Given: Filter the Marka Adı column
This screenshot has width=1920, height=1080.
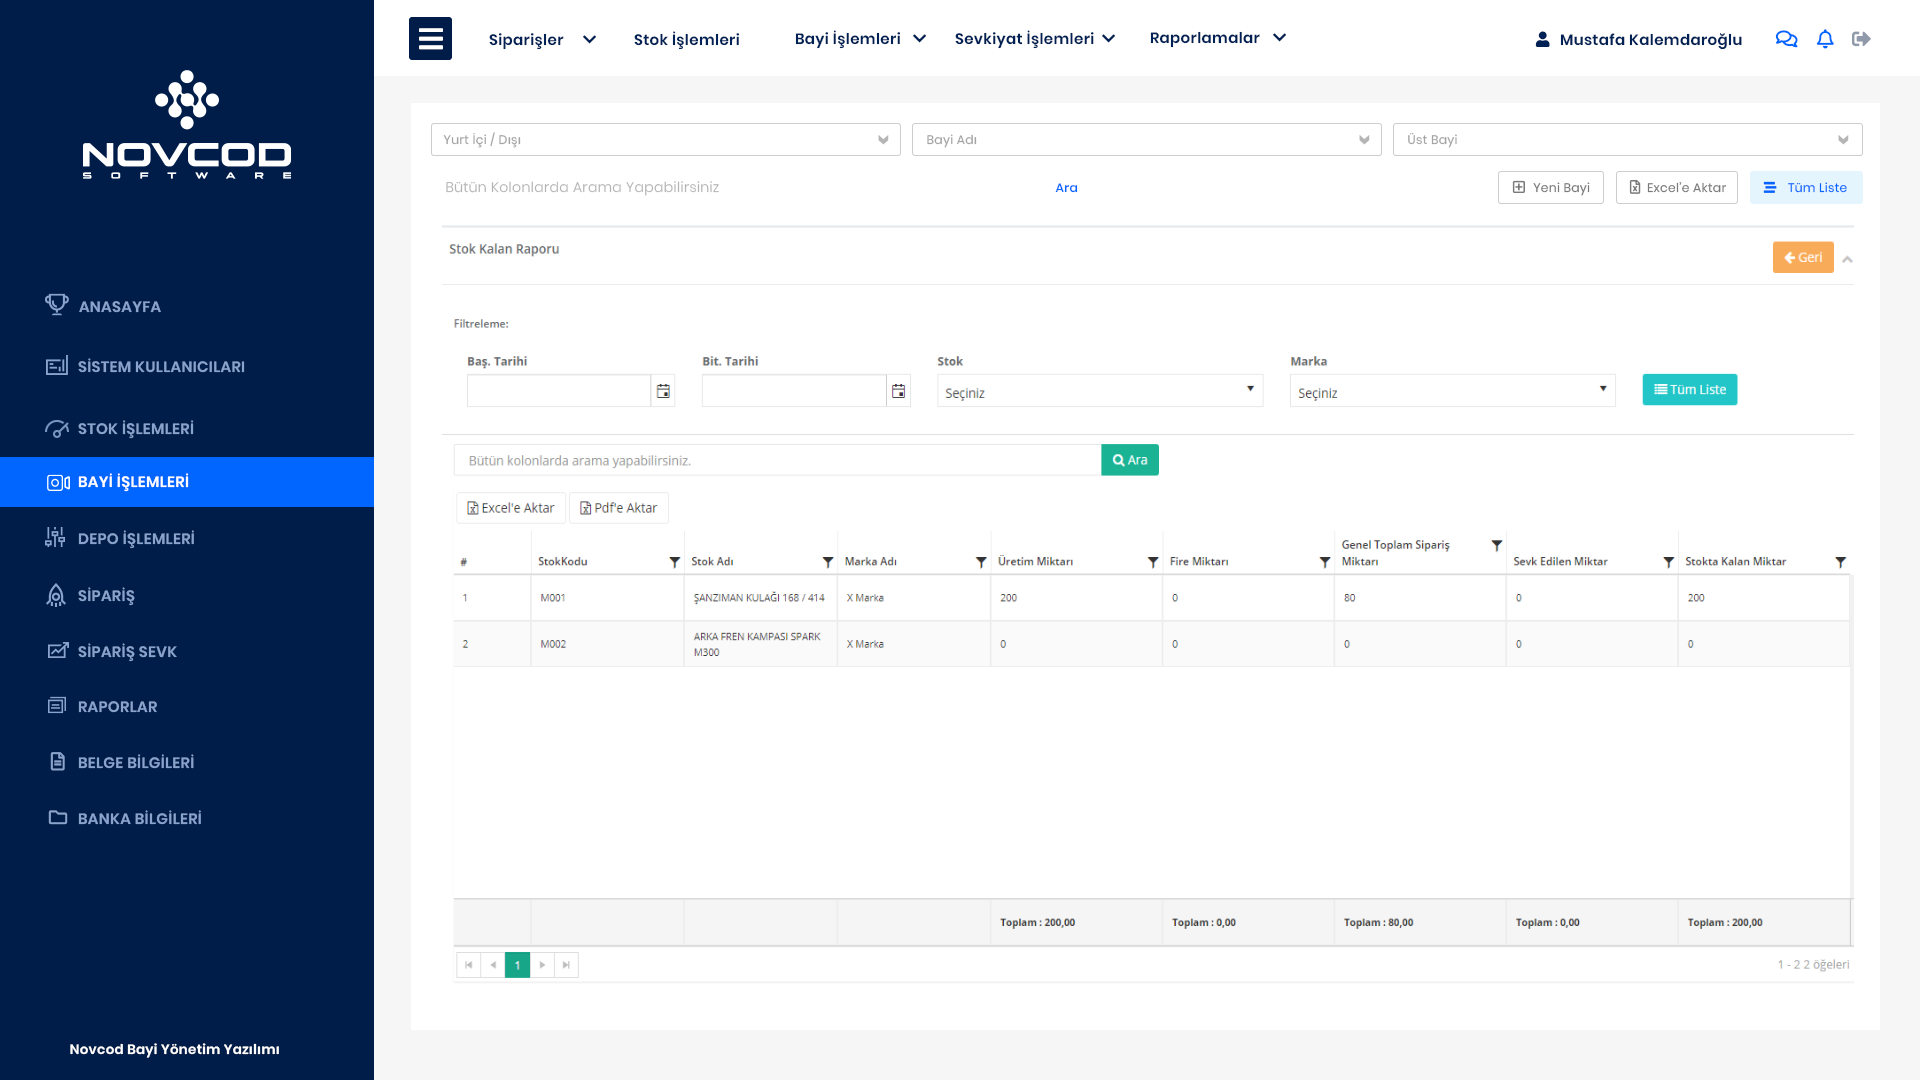Looking at the screenshot, I should coord(981,562).
